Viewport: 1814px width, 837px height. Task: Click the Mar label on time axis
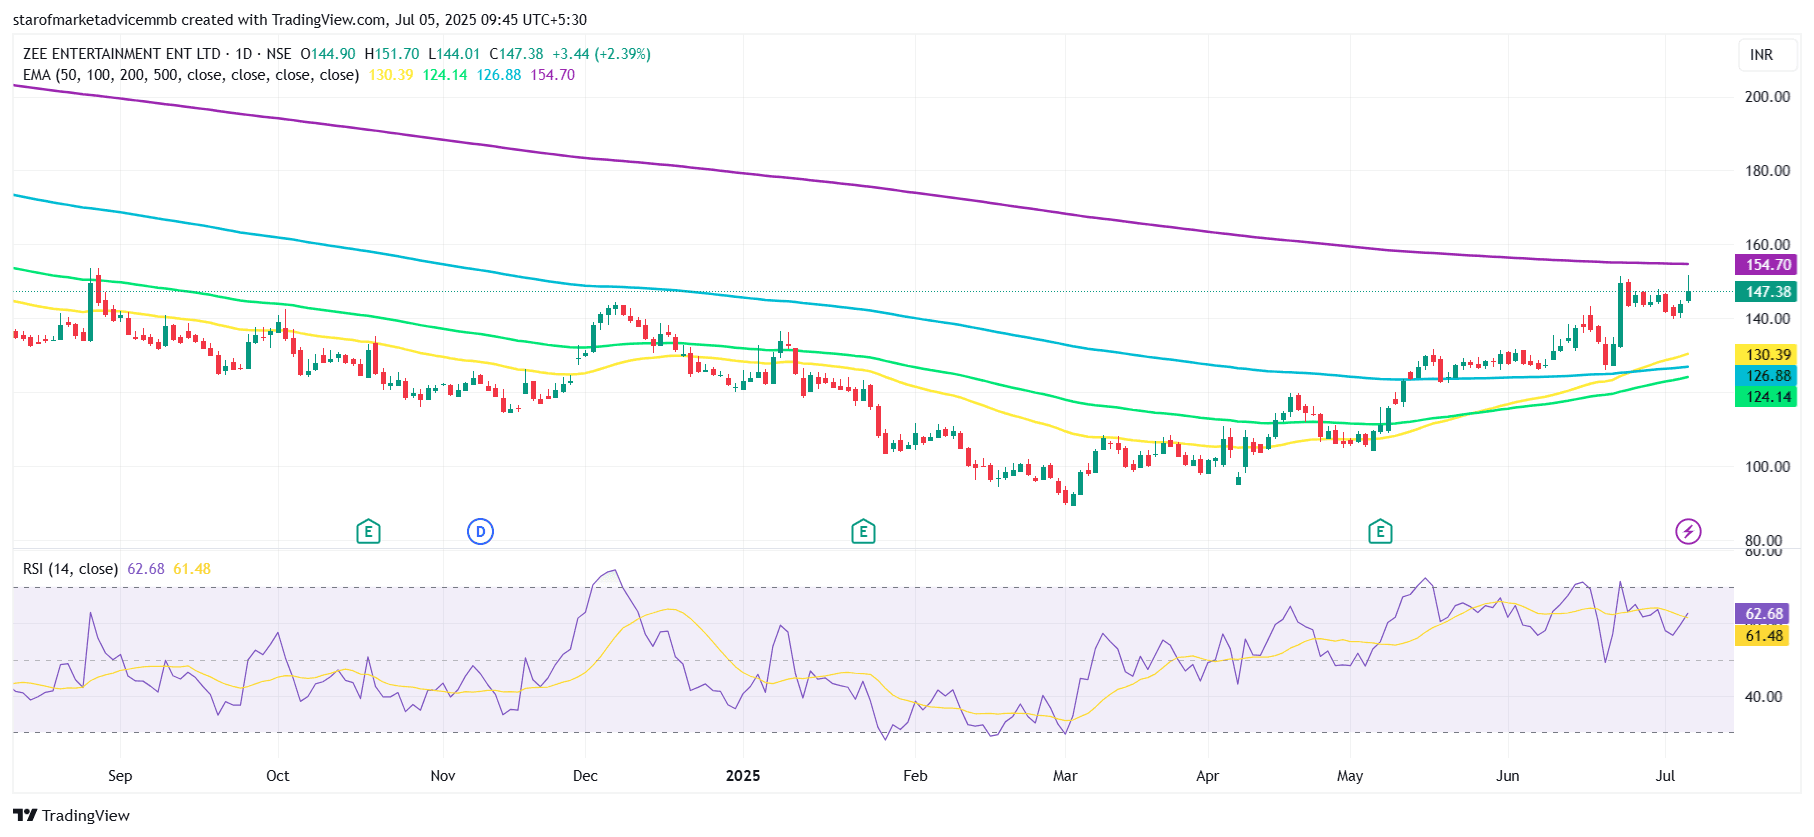click(1065, 776)
